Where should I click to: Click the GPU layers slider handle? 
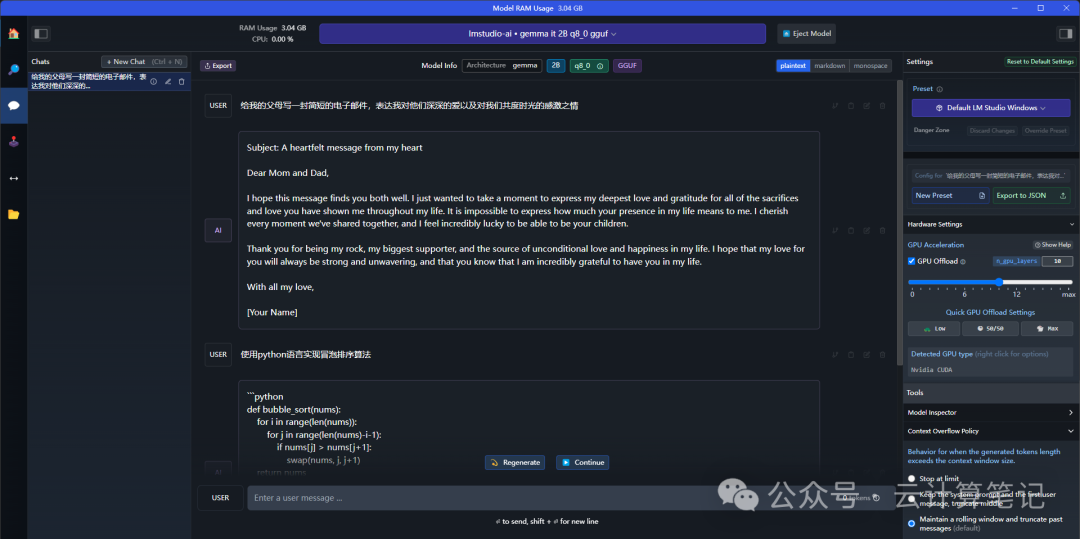(x=999, y=282)
